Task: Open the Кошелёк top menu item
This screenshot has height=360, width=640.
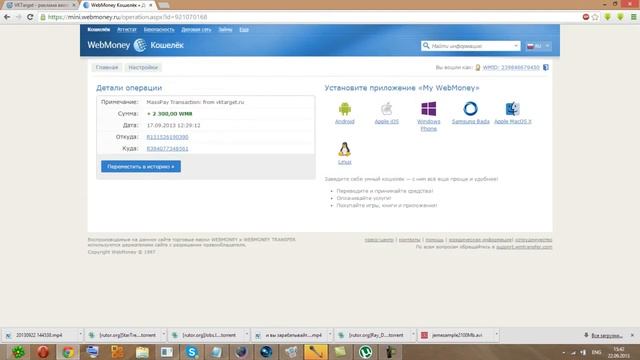Action: coord(99,29)
